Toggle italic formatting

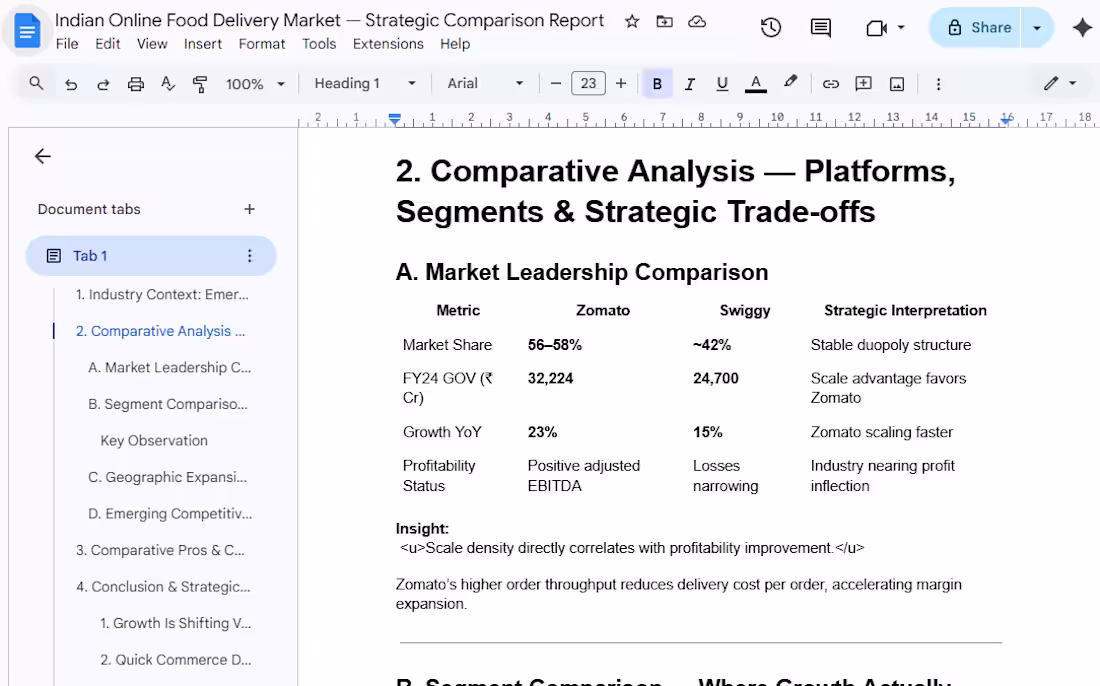click(x=690, y=84)
